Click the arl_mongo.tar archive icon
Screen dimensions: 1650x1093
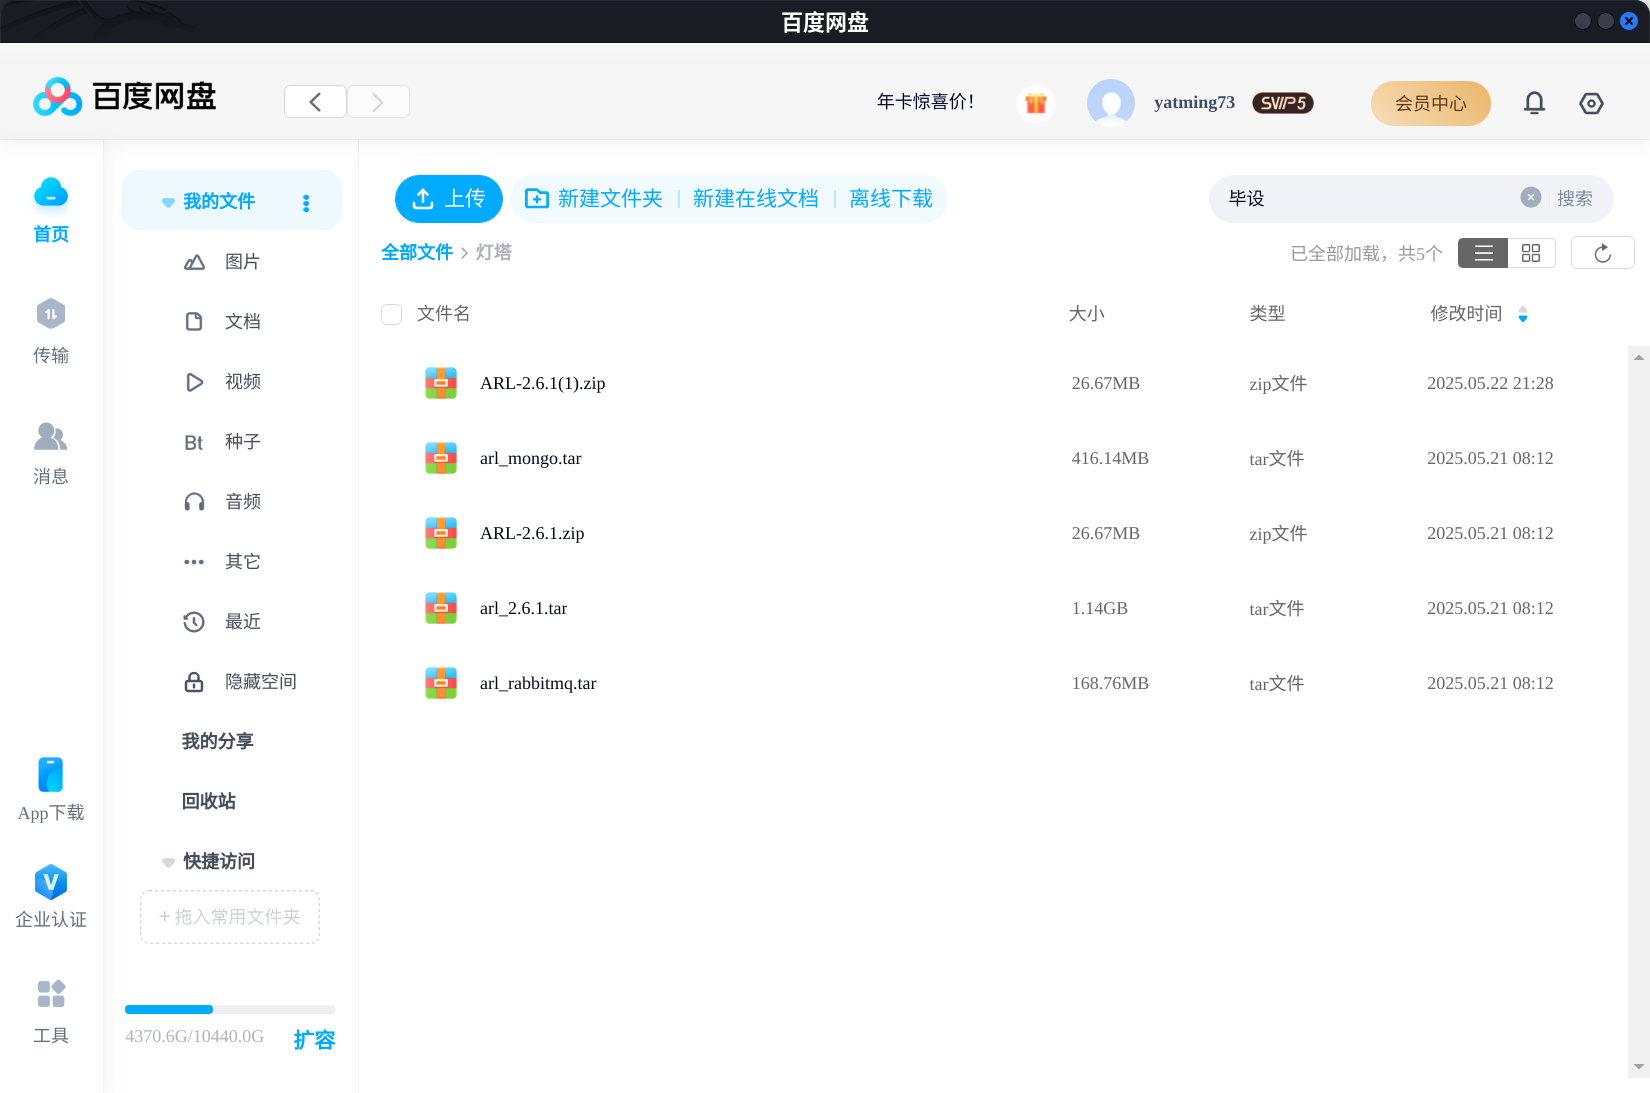coord(441,458)
